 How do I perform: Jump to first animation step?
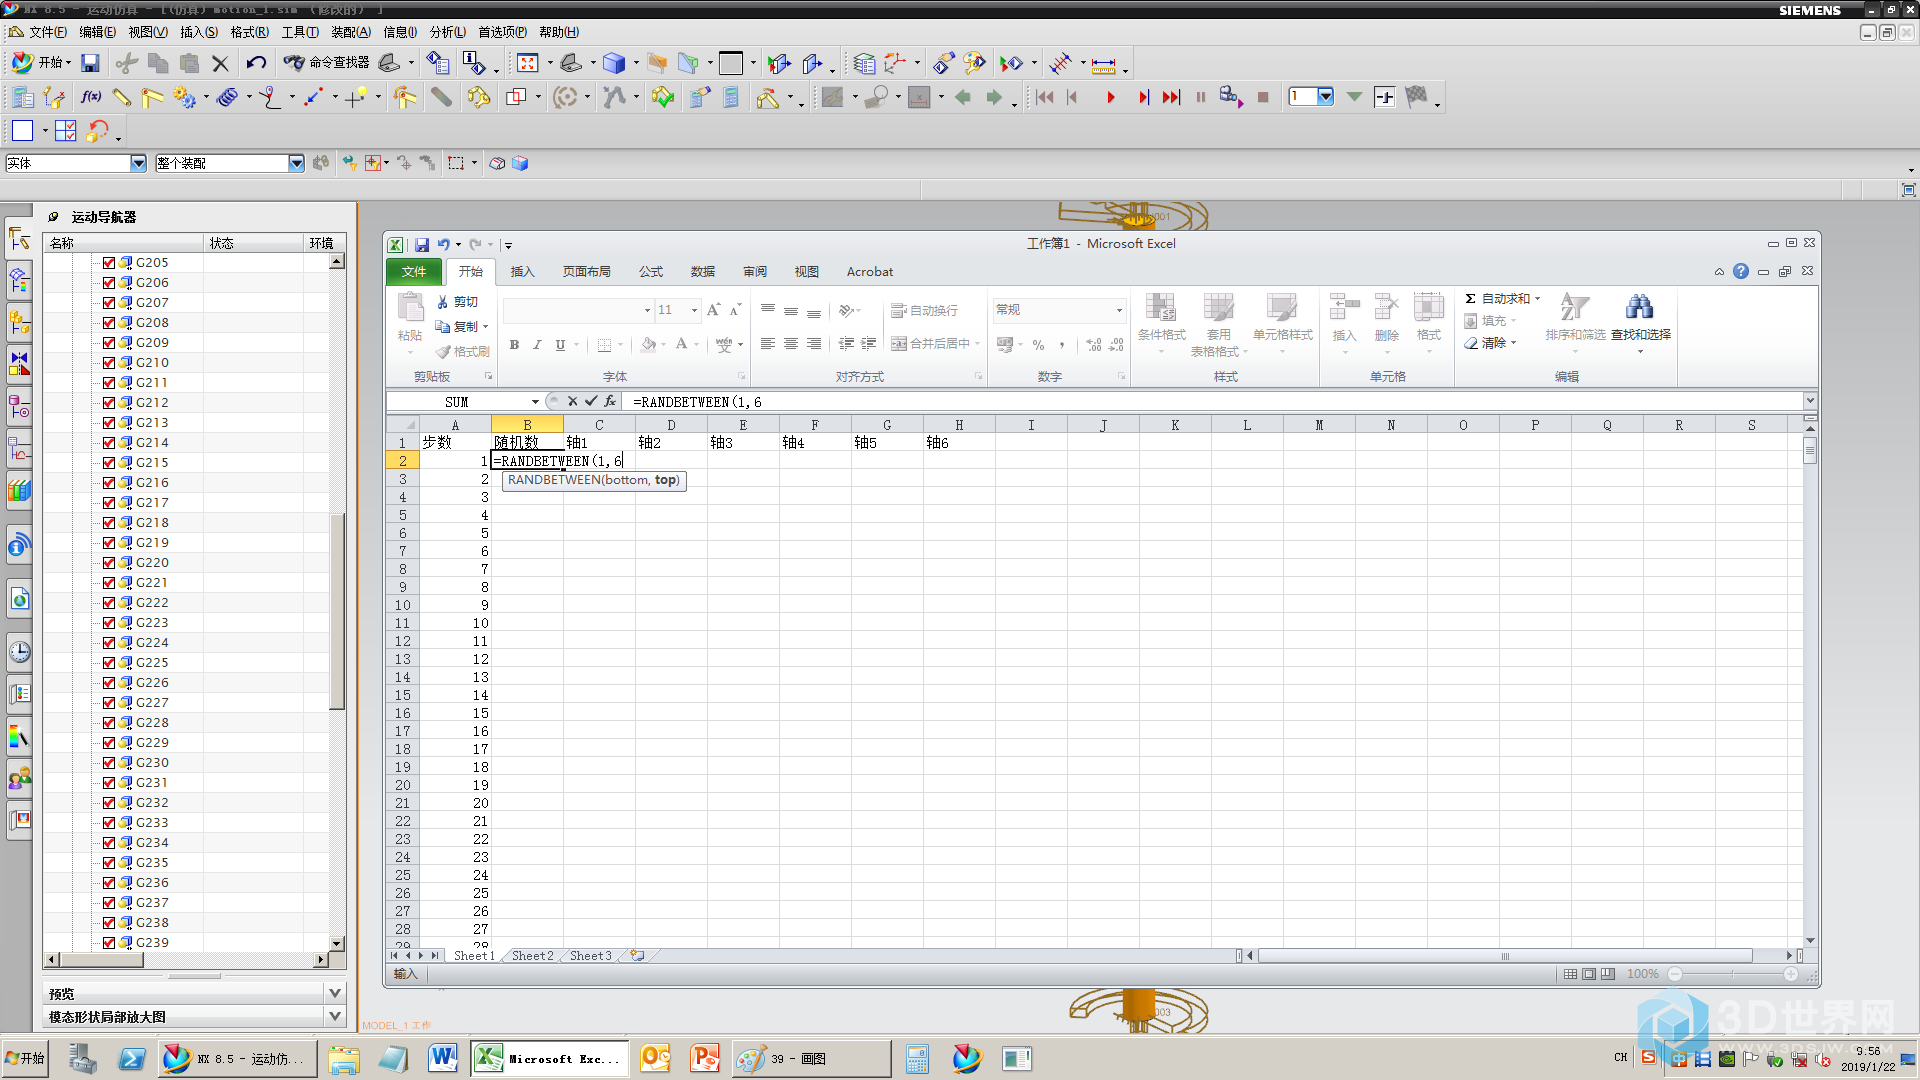[1045, 97]
